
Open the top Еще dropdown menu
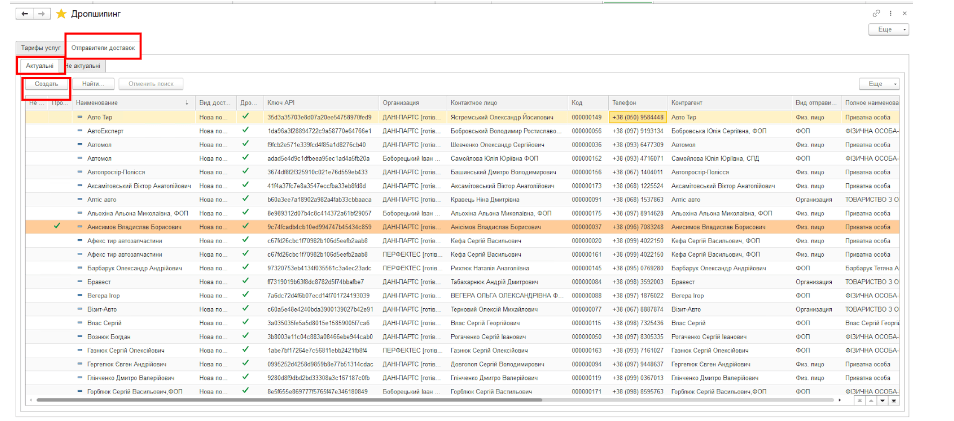pyautogui.click(x=885, y=30)
